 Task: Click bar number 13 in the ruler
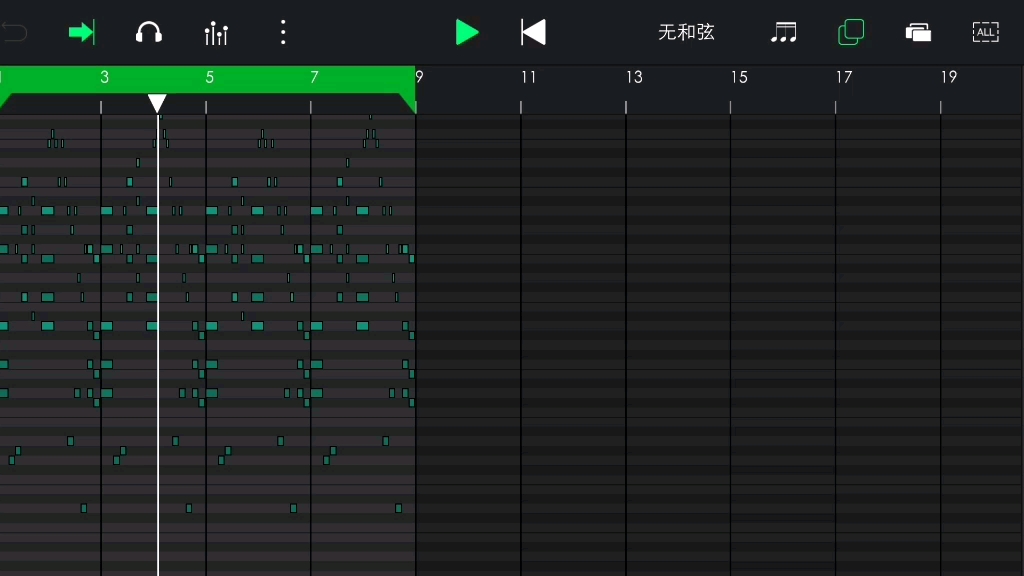pos(634,77)
